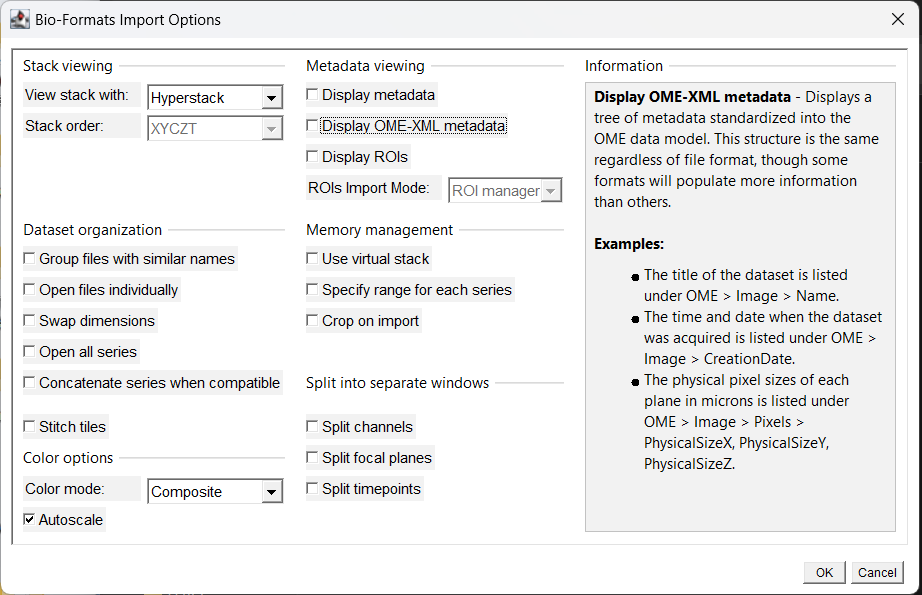Enable Open all series
Screen dimensions: 922x595
[29, 351]
